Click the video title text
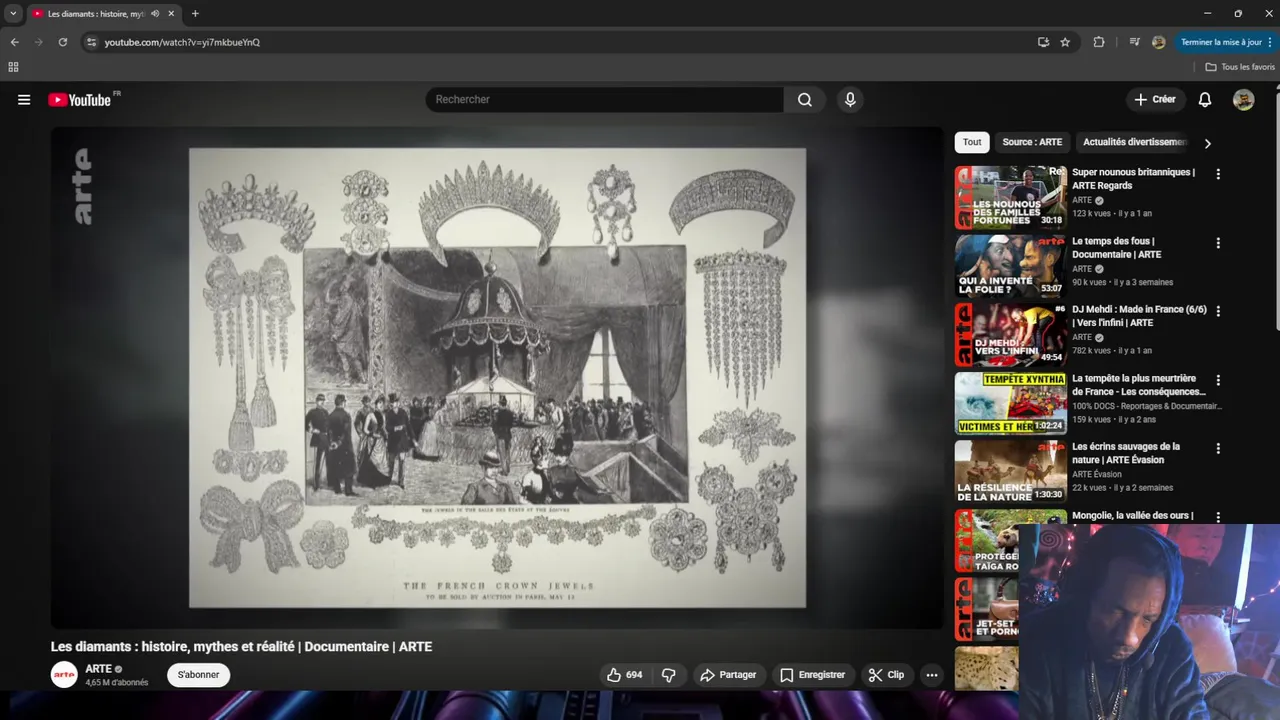Screen dimensions: 1280x720 pos(241,647)
